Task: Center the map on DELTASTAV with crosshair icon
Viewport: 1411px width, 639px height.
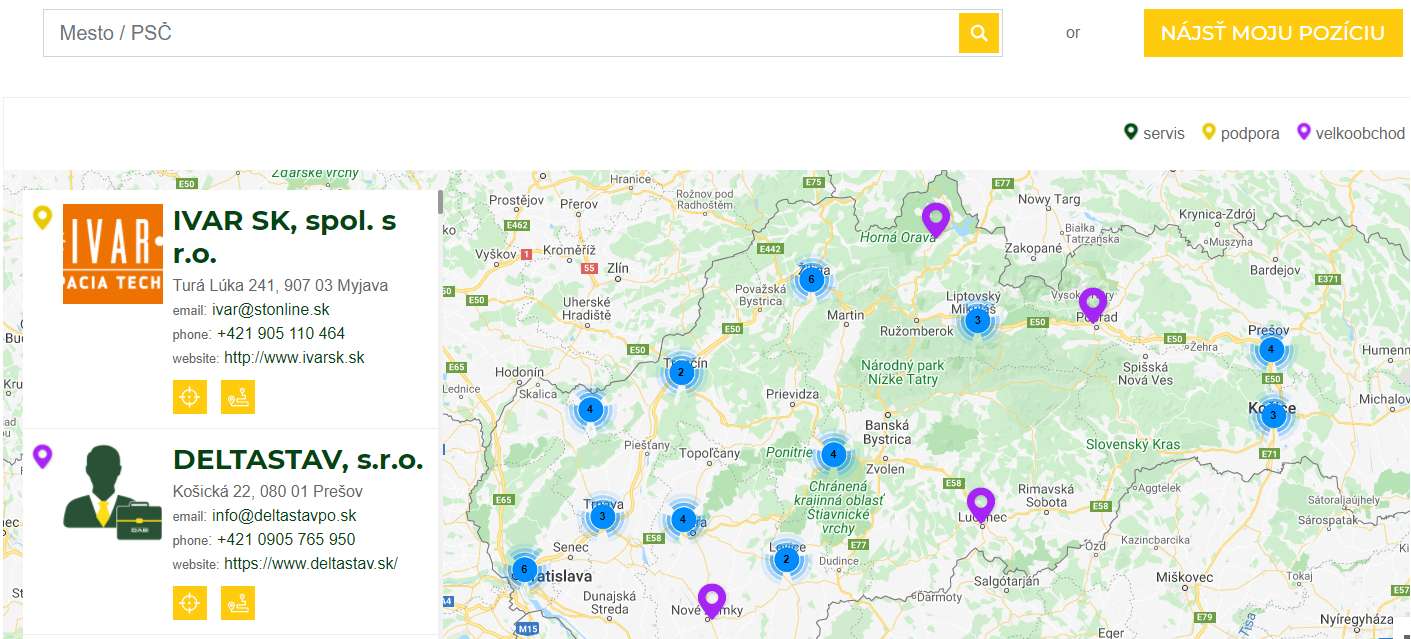Action: [190, 603]
